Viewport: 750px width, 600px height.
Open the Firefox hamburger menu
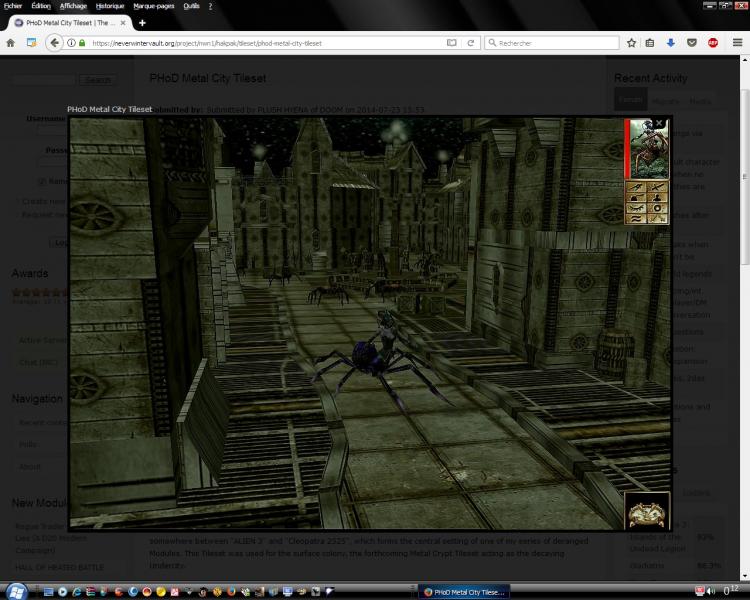coord(737,43)
